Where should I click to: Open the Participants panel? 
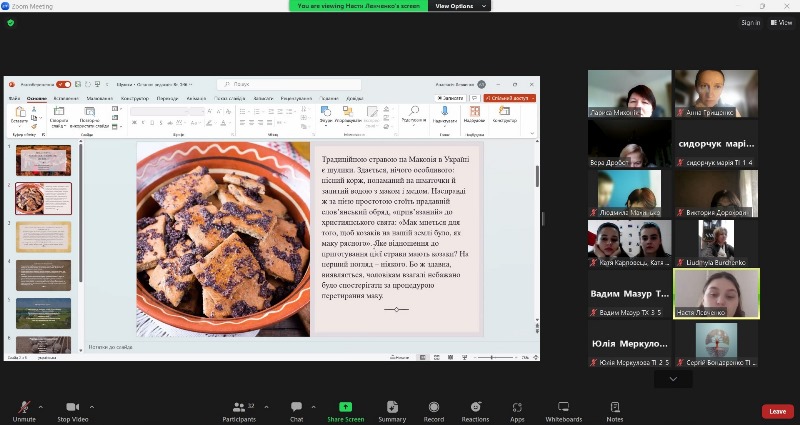238,410
